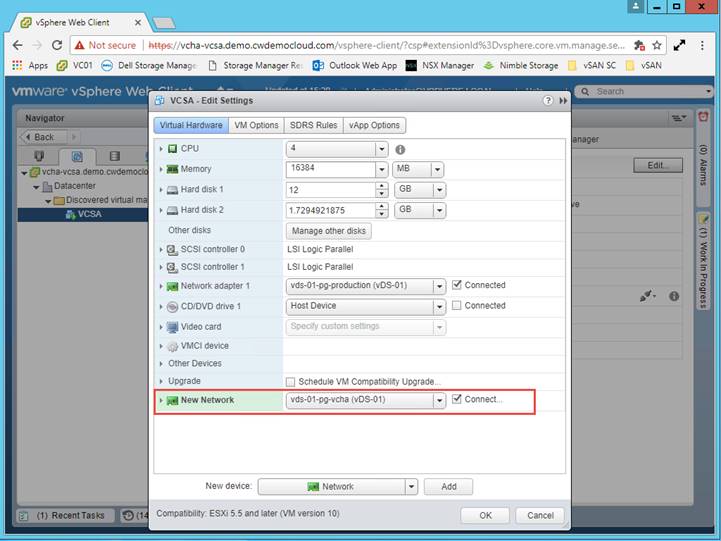Open the Work In Progress sidebar panel icon

tap(703, 219)
